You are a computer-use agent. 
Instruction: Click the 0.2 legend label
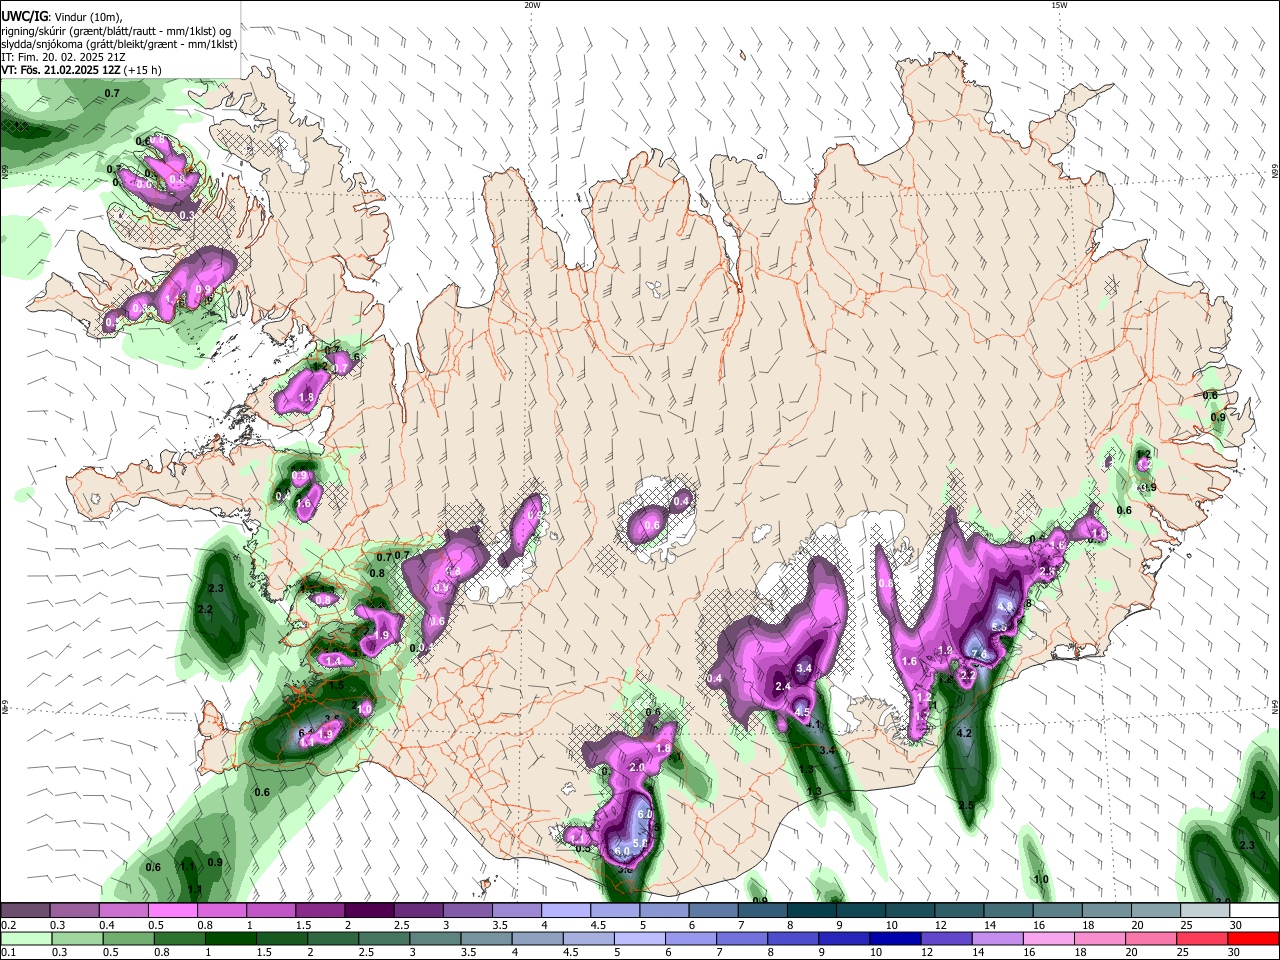pos(8,925)
